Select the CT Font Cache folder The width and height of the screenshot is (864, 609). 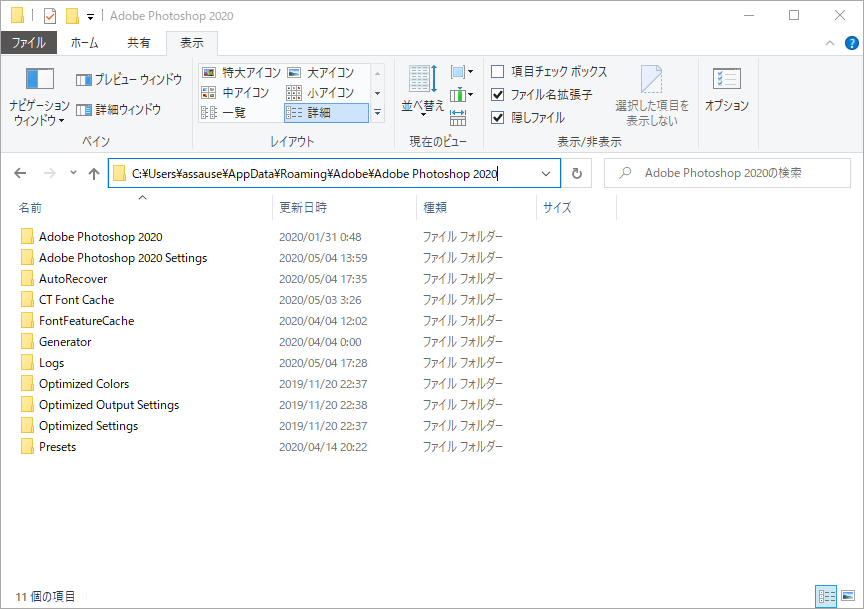(68, 300)
